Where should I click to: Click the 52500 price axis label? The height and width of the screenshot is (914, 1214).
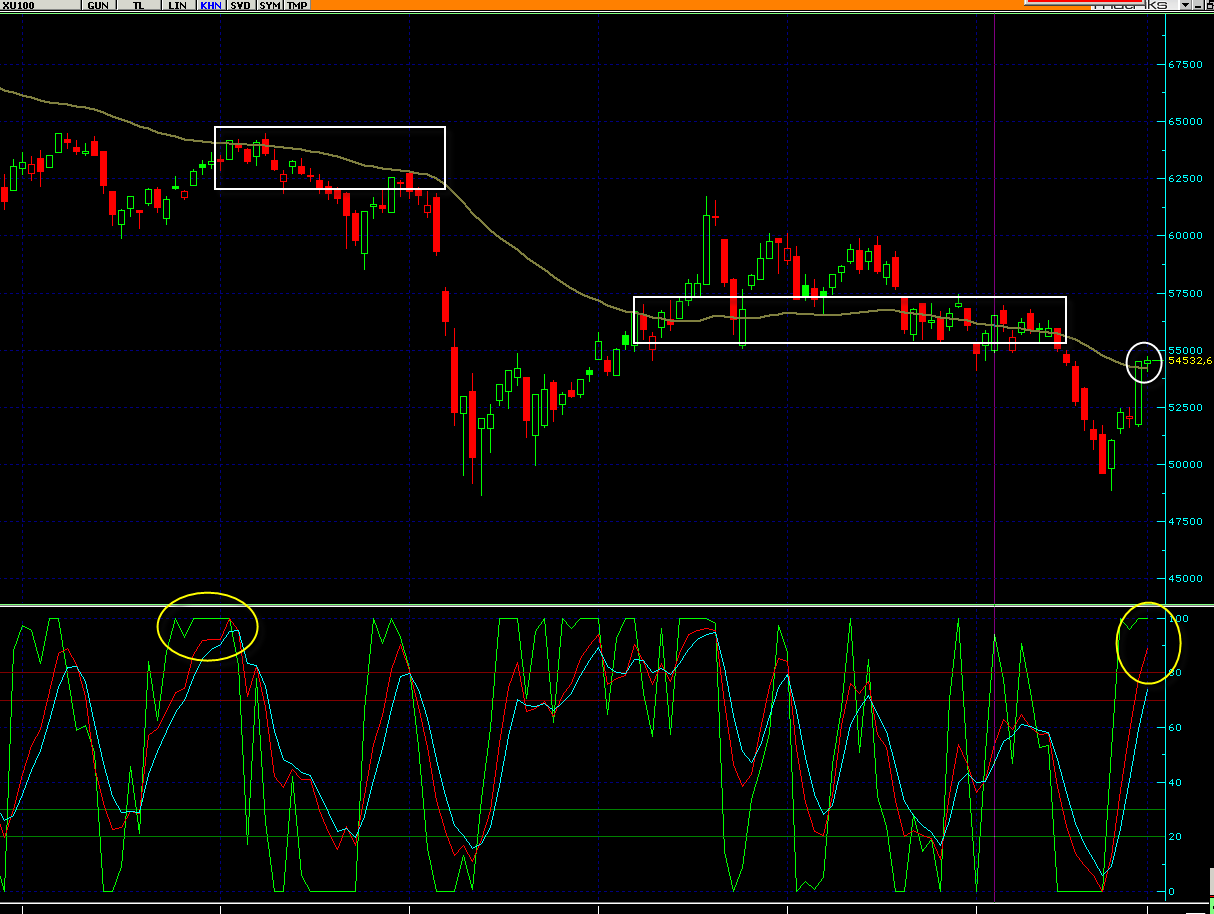1185,407
